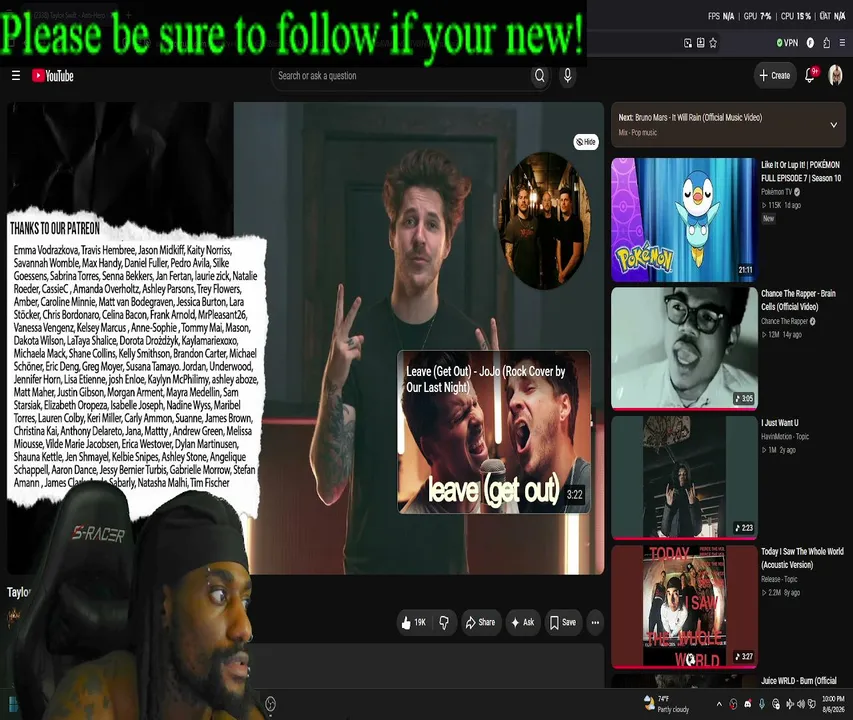Open YouTube notifications bell

[810, 76]
